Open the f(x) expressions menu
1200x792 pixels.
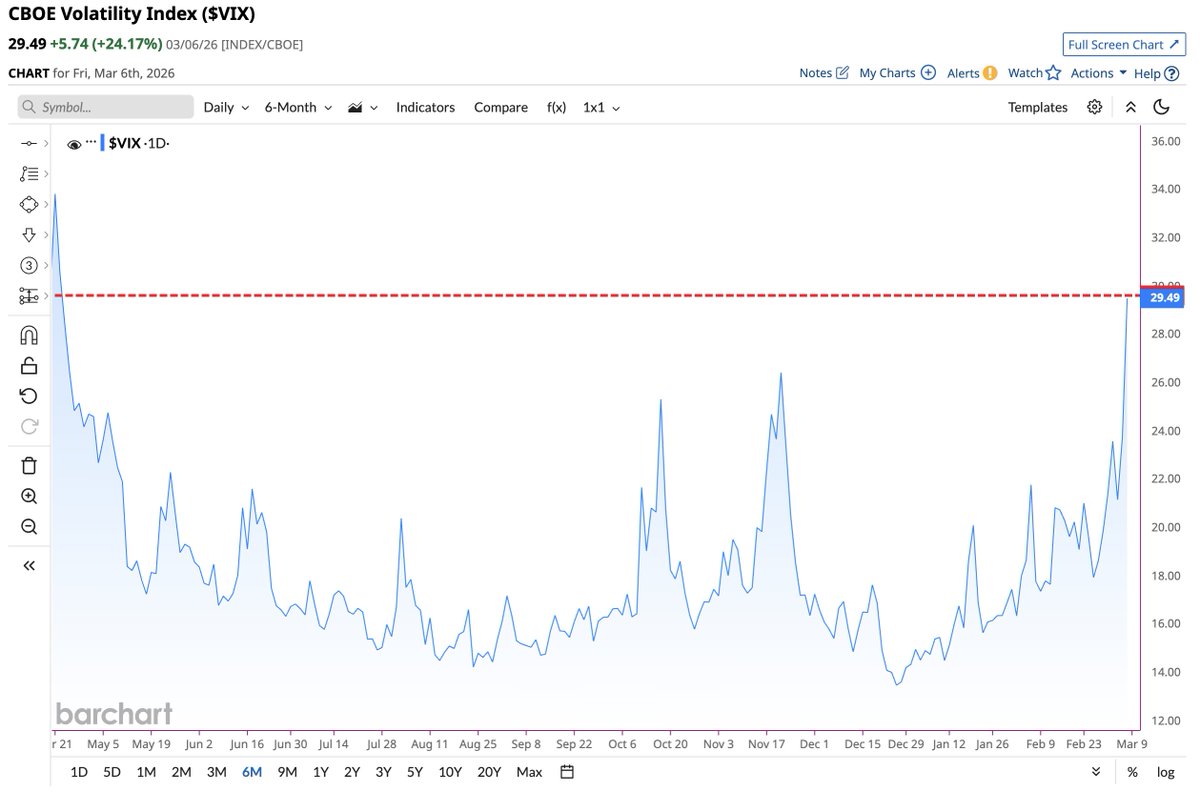pyautogui.click(x=556, y=107)
